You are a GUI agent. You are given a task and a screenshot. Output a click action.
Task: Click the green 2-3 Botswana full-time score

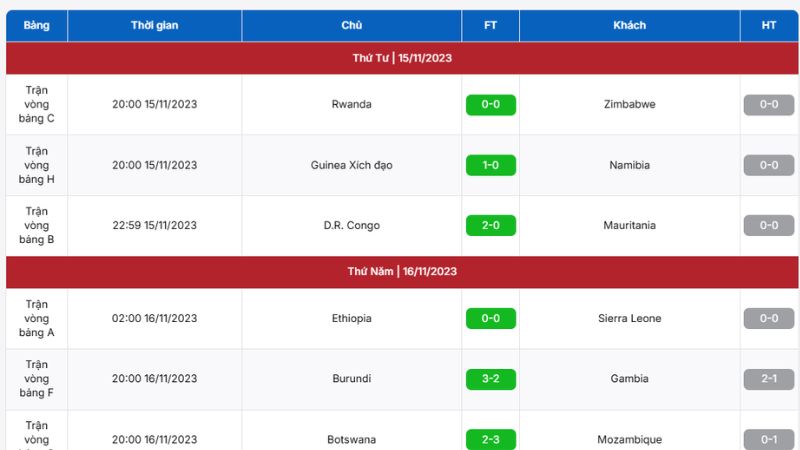point(490,439)
